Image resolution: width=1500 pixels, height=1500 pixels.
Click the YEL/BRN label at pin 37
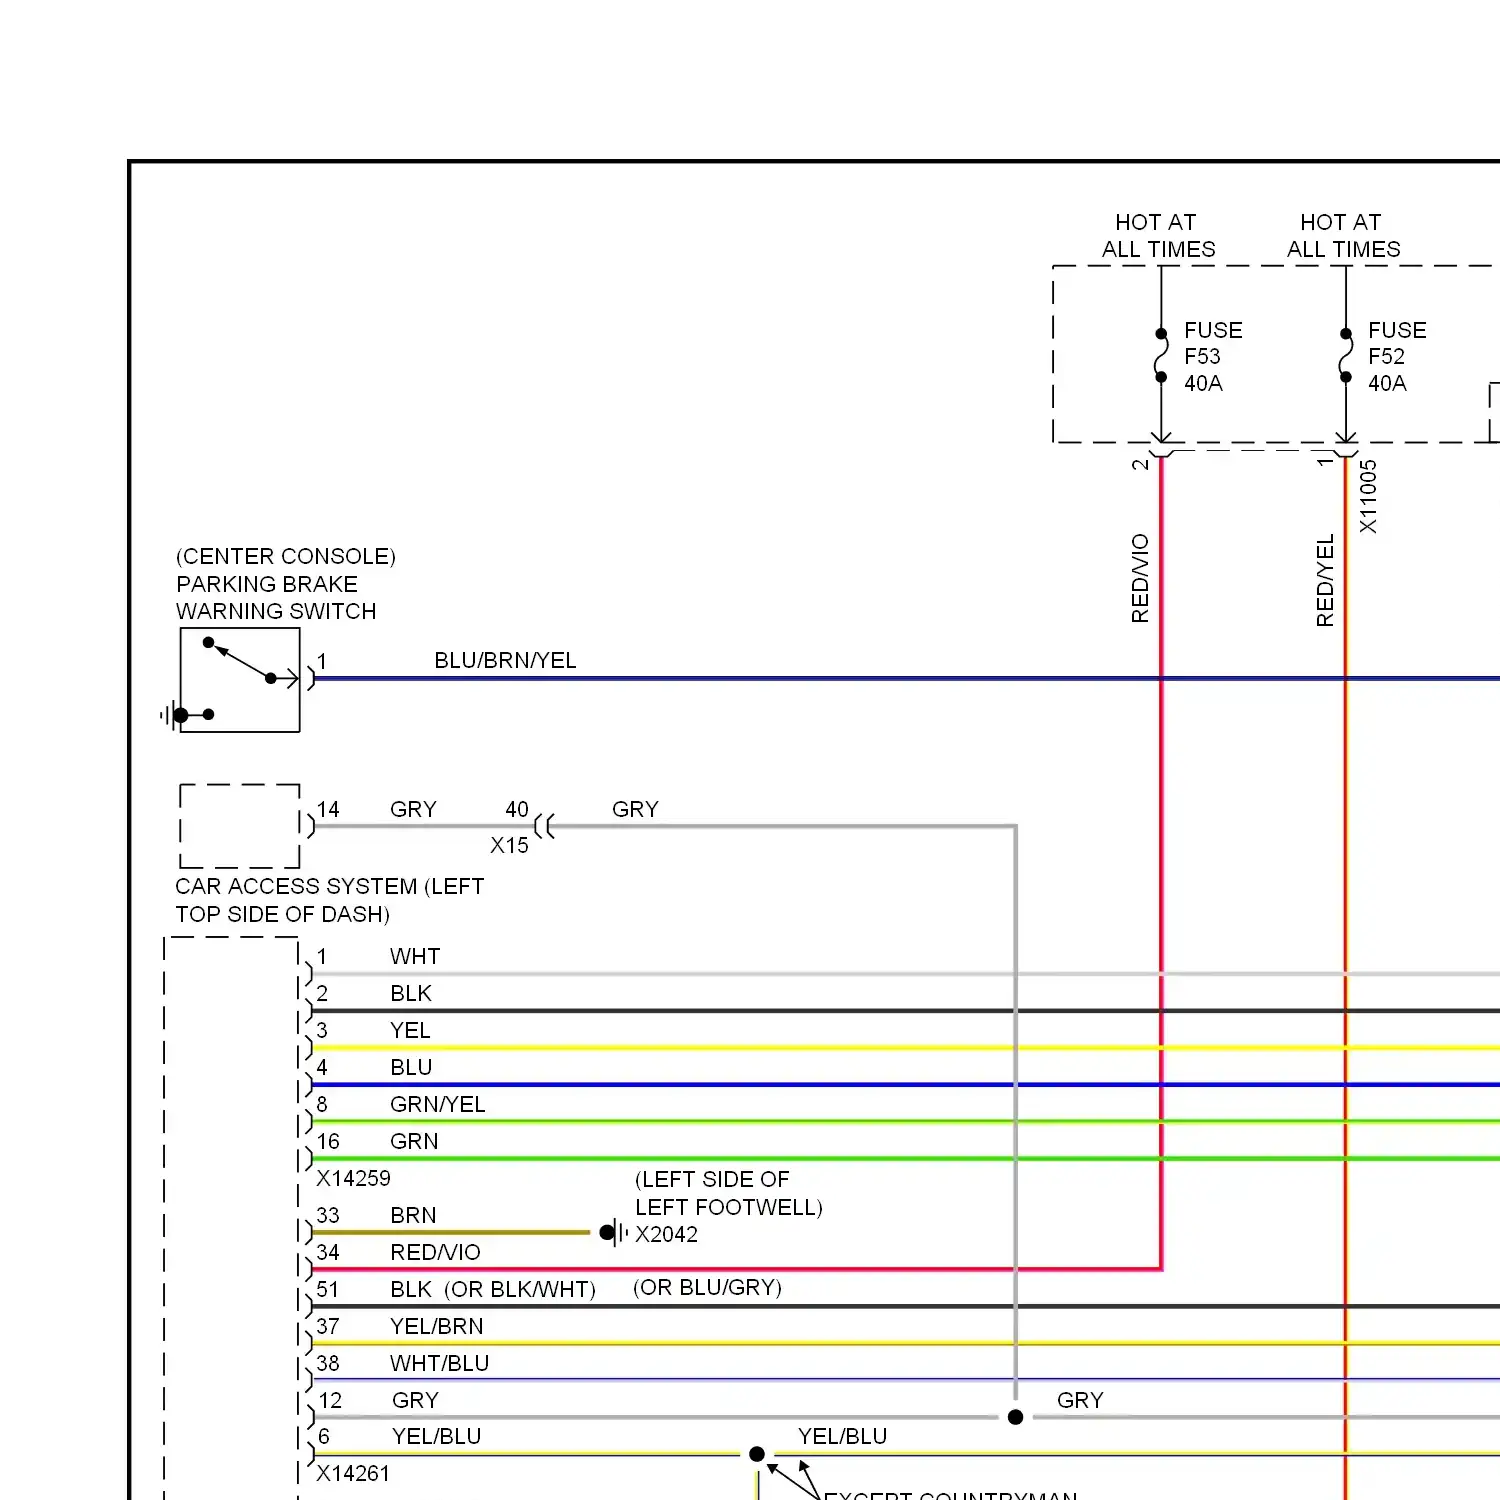[436, 1327]
